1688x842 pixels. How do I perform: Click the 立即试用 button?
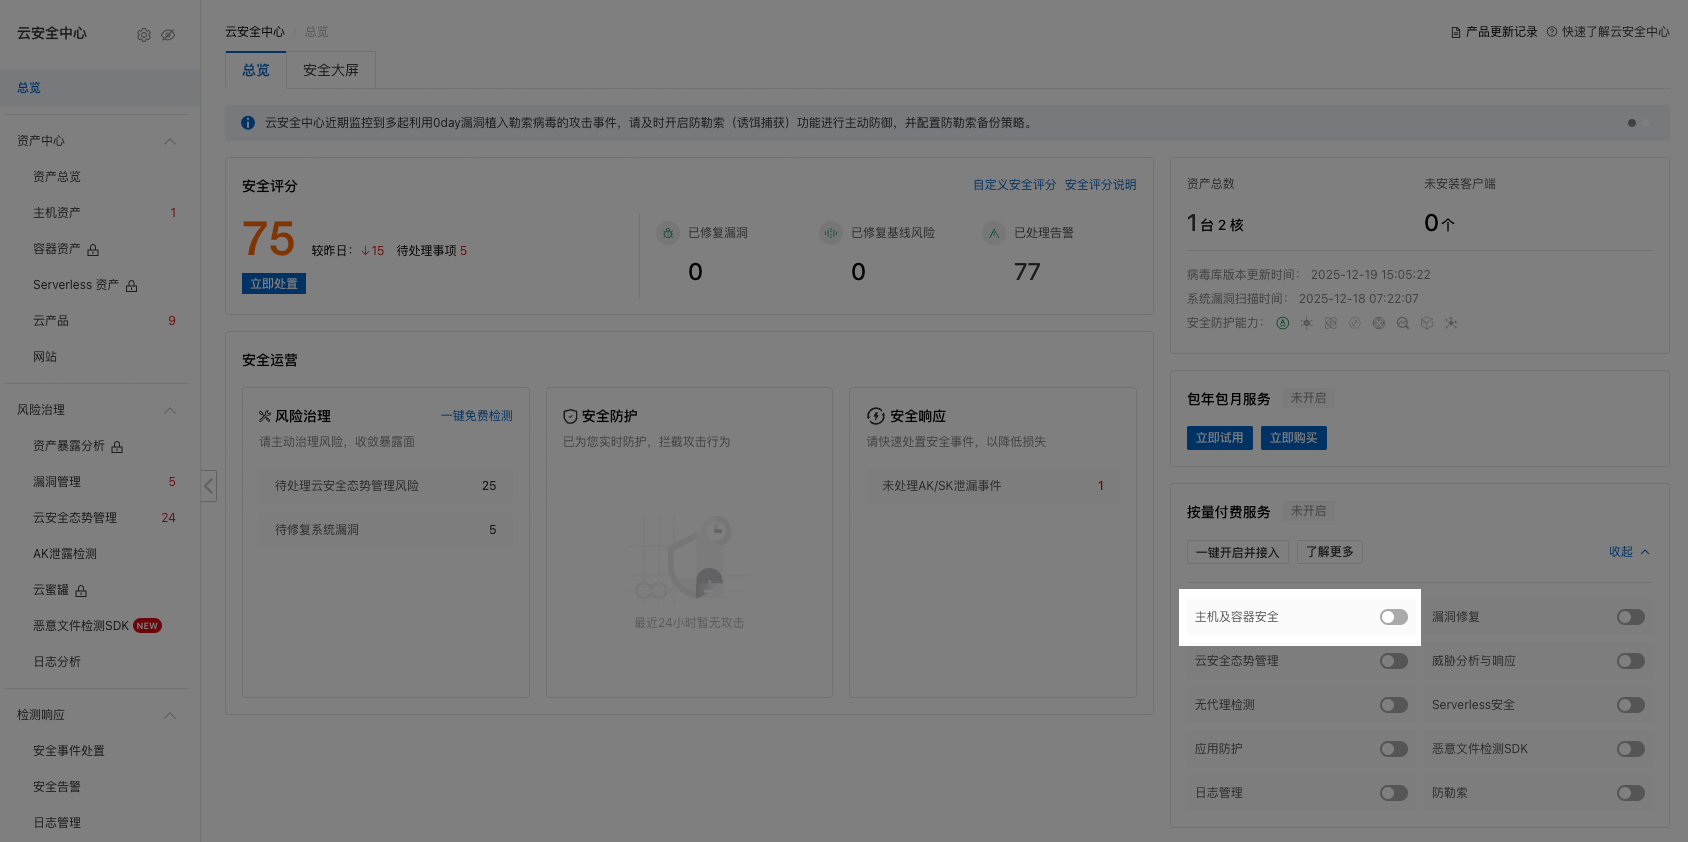(1220, 438)
